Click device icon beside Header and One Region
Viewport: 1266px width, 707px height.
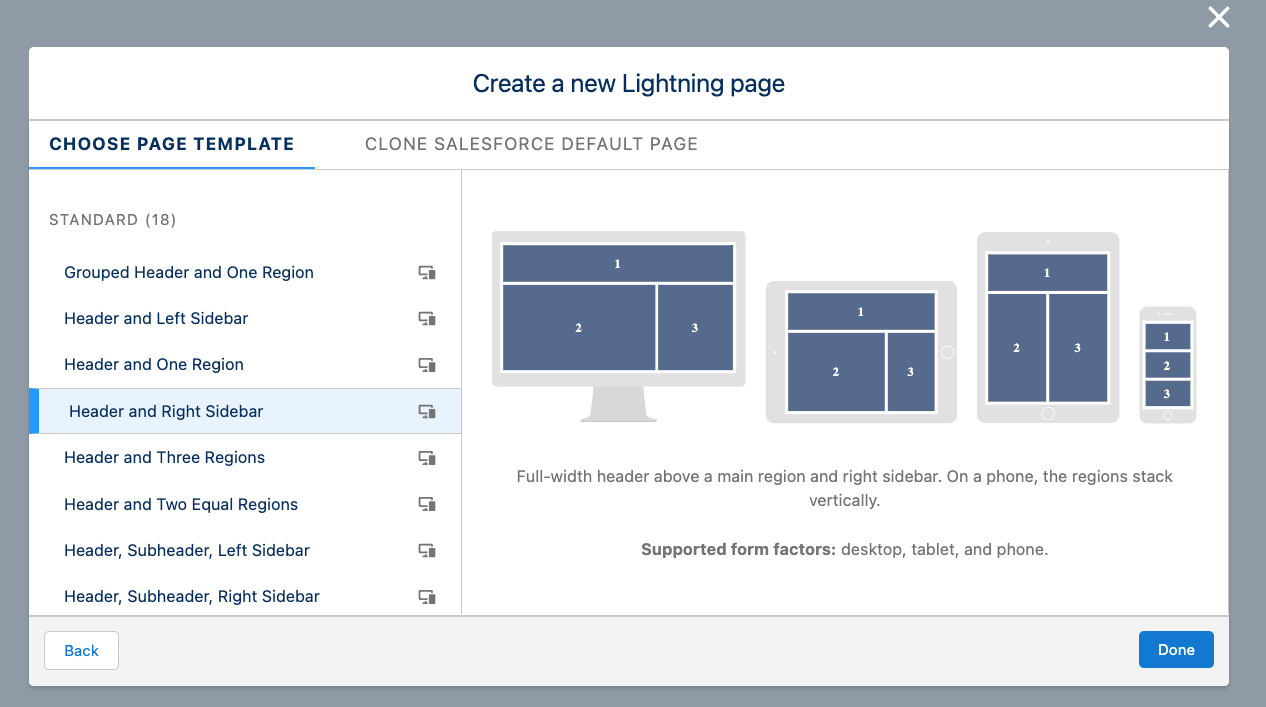pos(427,365)
